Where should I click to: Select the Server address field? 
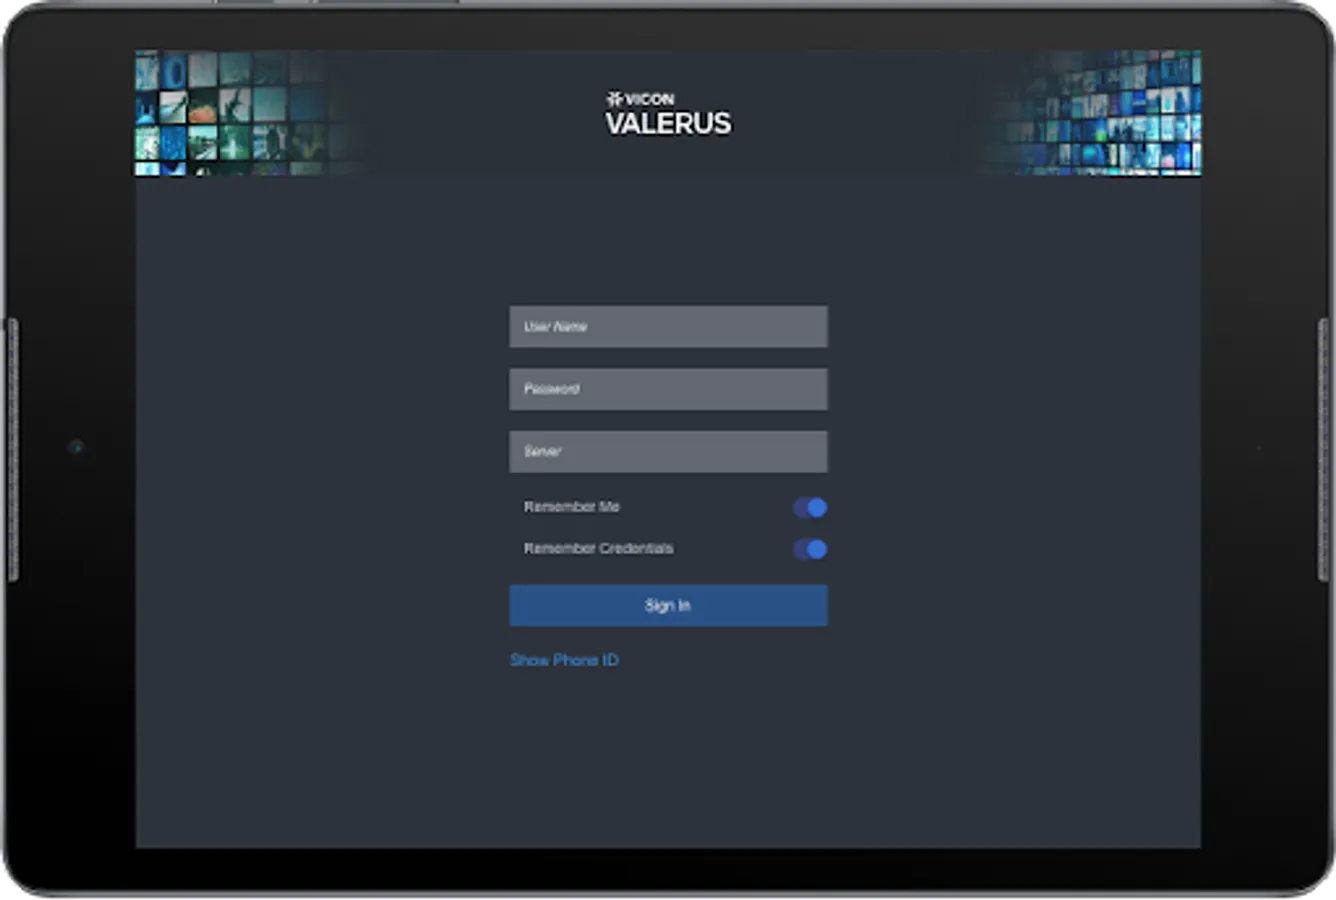coord(668,451)
